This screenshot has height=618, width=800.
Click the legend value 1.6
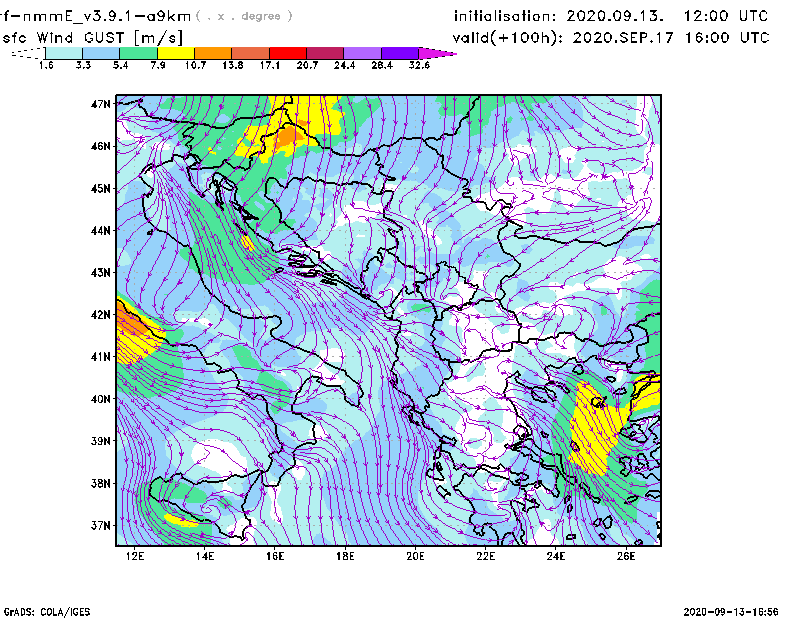[x=46, y=65]
